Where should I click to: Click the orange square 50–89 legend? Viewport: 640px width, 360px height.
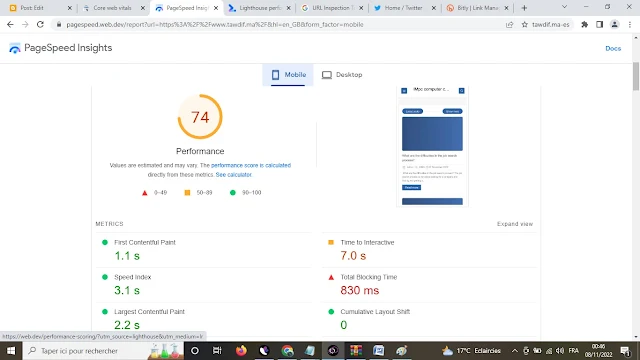(198, 193)
